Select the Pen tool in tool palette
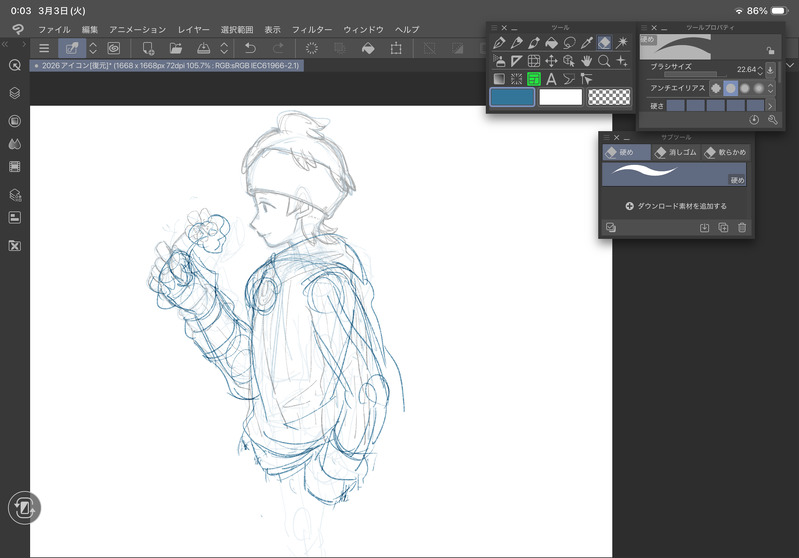 coord(498,43)
